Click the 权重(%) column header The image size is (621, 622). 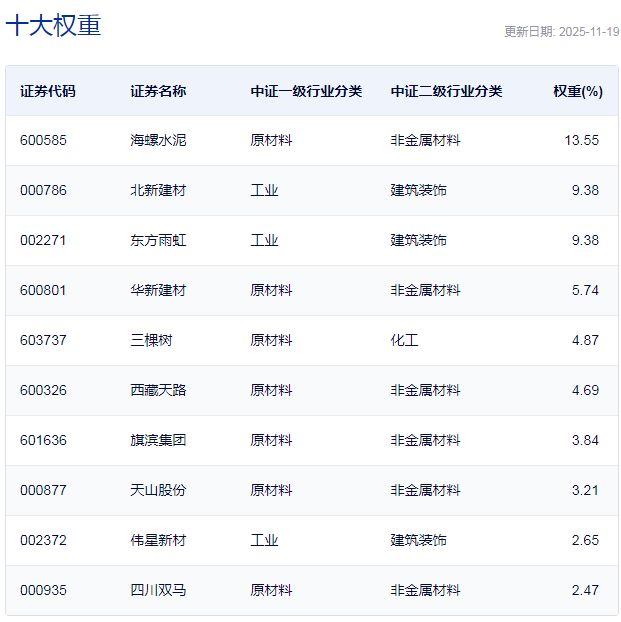pyautogui.click(x=577, y=91)
